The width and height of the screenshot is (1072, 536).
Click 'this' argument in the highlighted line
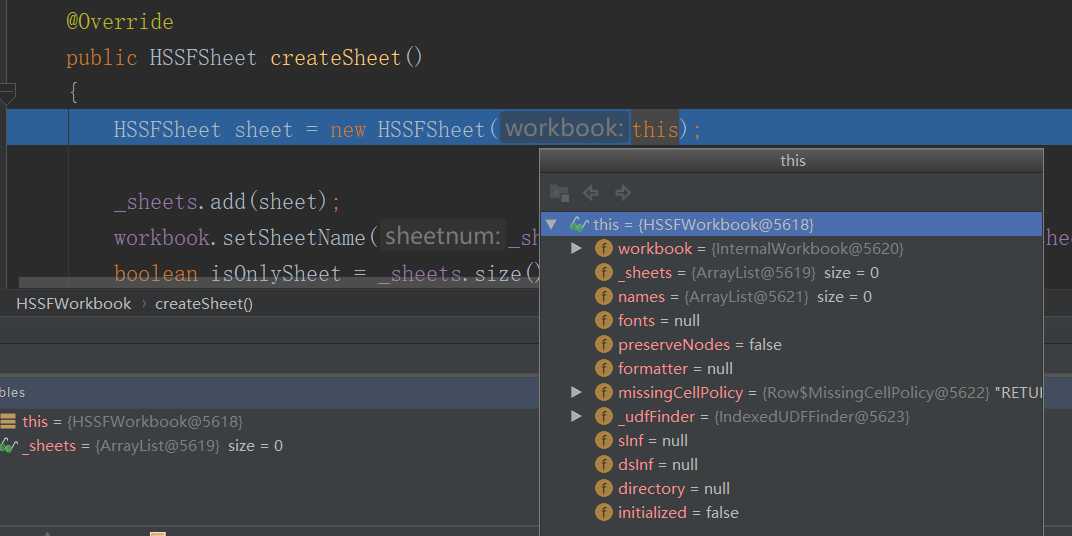[x=655, y=129]
